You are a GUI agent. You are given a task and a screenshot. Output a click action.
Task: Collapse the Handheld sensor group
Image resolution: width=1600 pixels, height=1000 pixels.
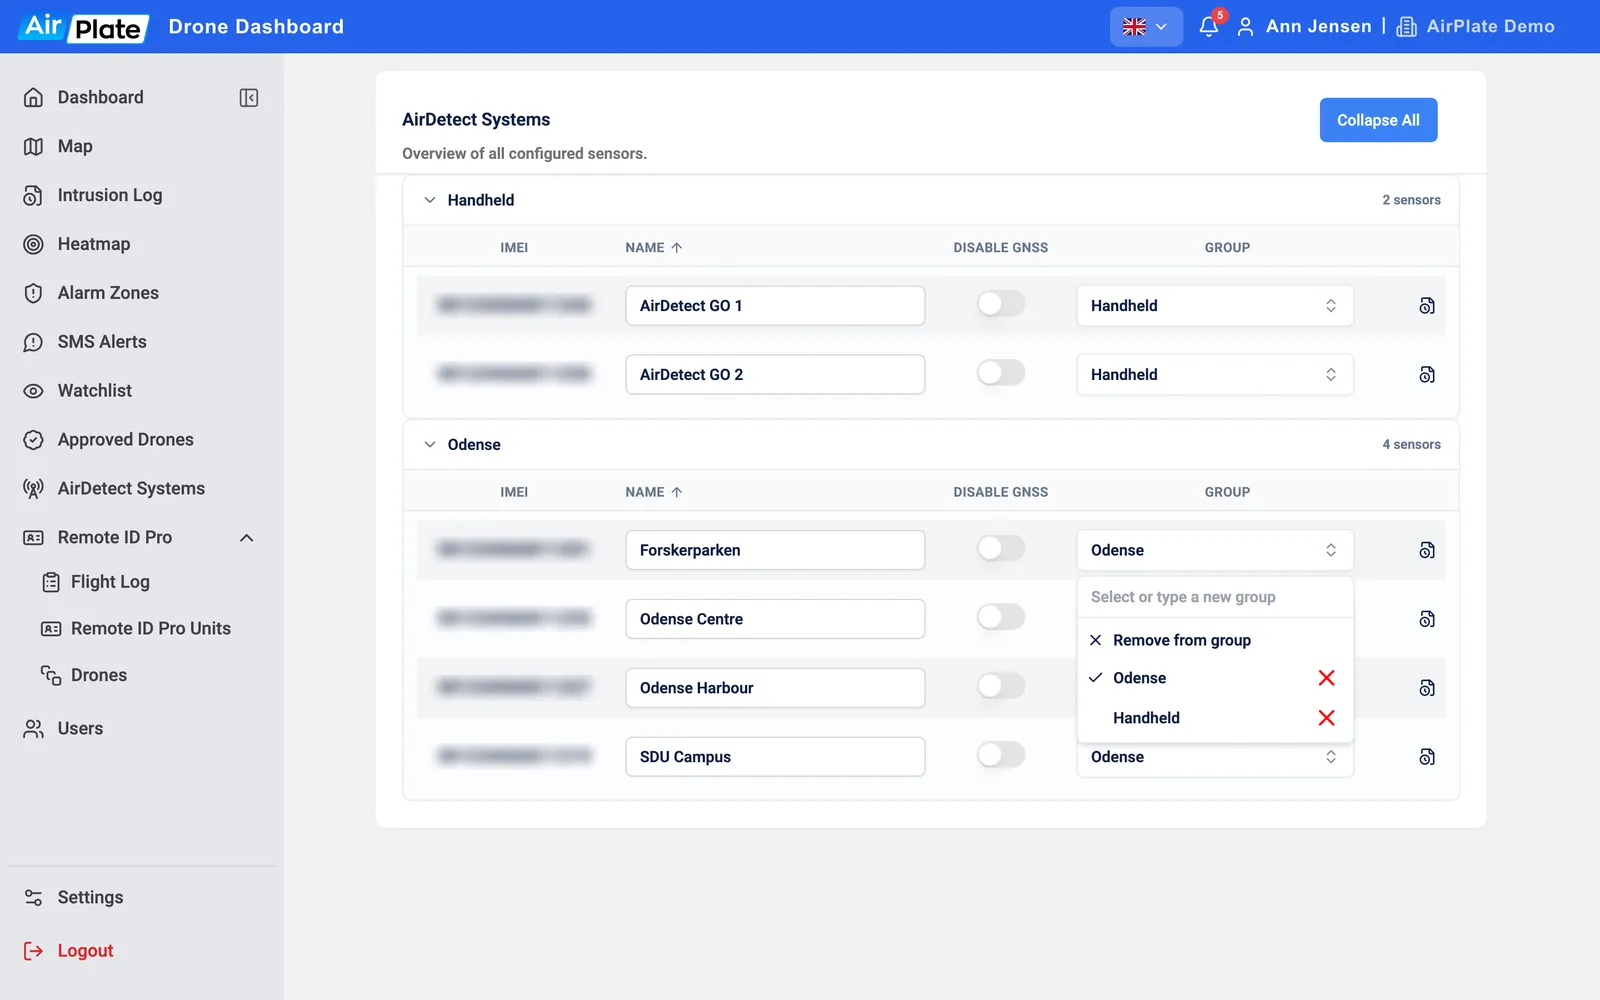tap(430, 200)
